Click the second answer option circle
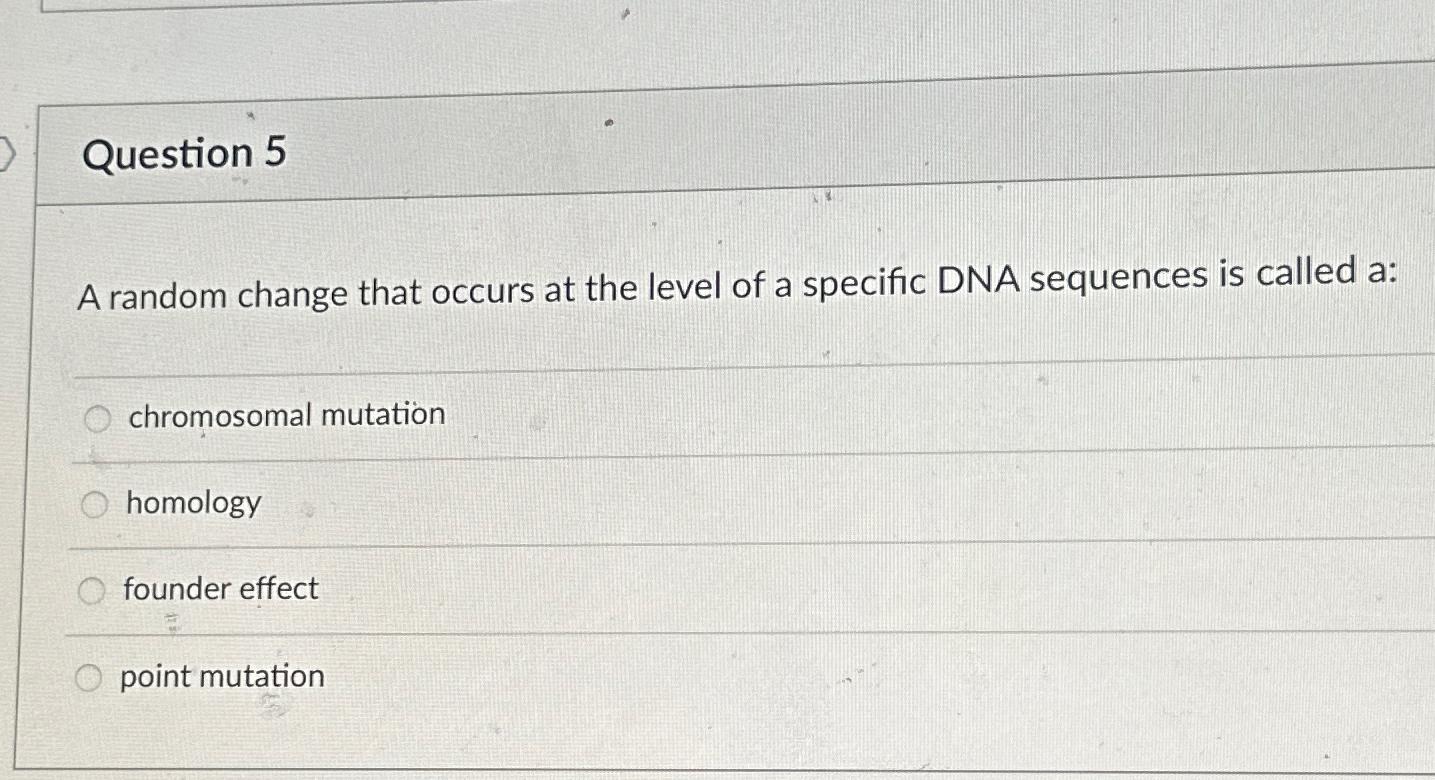 click(96, 504)
